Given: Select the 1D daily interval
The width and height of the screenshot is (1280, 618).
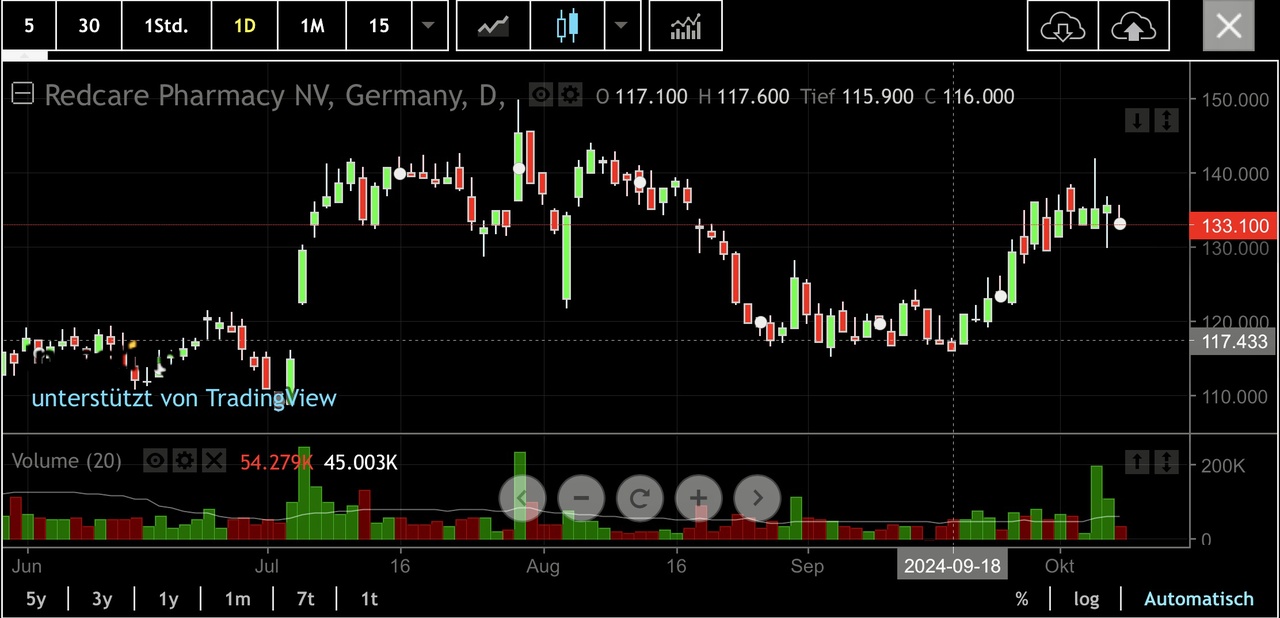Looking at the screenshot, I should [245, 26].
